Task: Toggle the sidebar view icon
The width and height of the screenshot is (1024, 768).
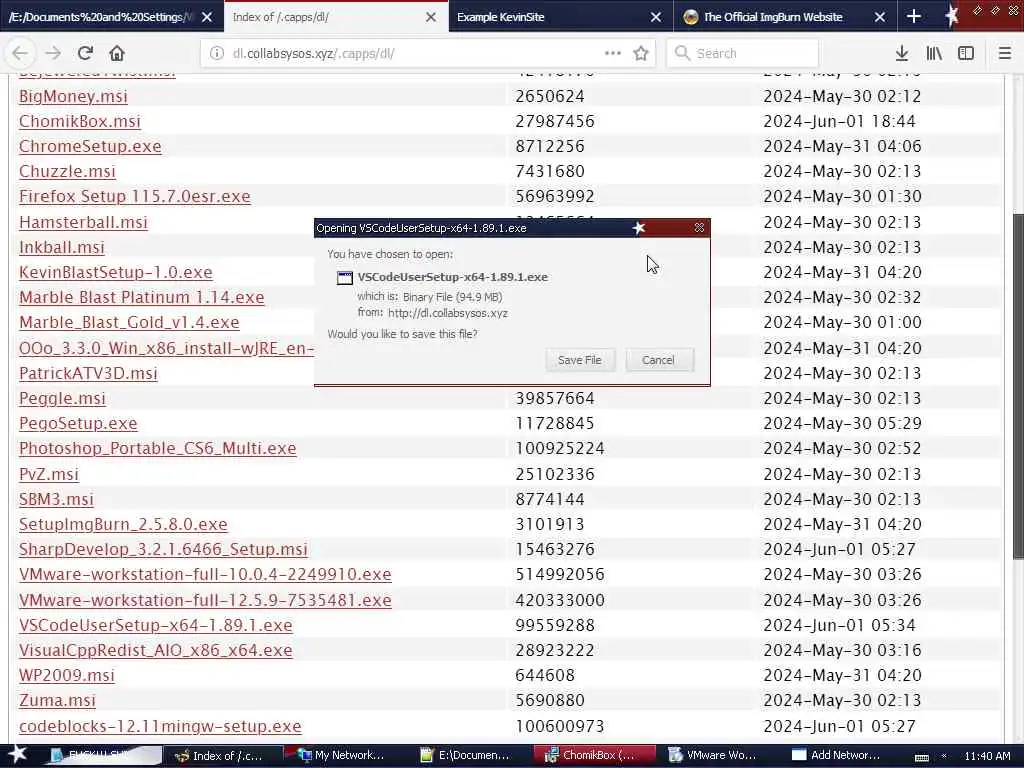Action: coord(966,53)
